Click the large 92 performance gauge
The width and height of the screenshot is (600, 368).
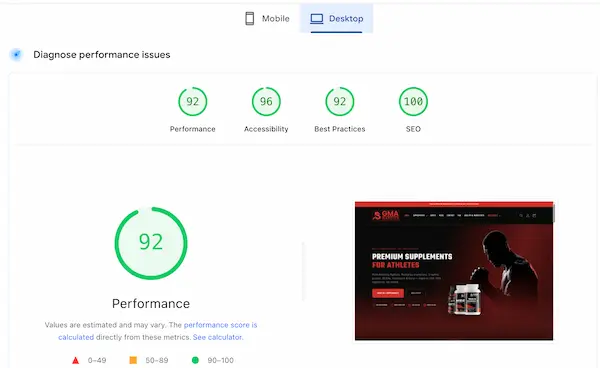151,243
